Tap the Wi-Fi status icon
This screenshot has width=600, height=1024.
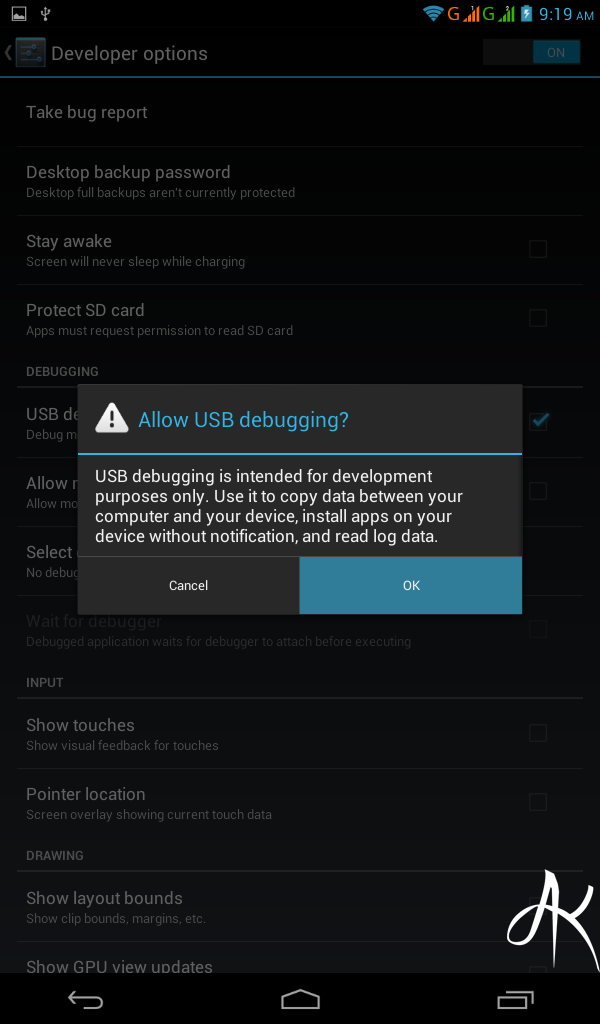click(433, 13)
